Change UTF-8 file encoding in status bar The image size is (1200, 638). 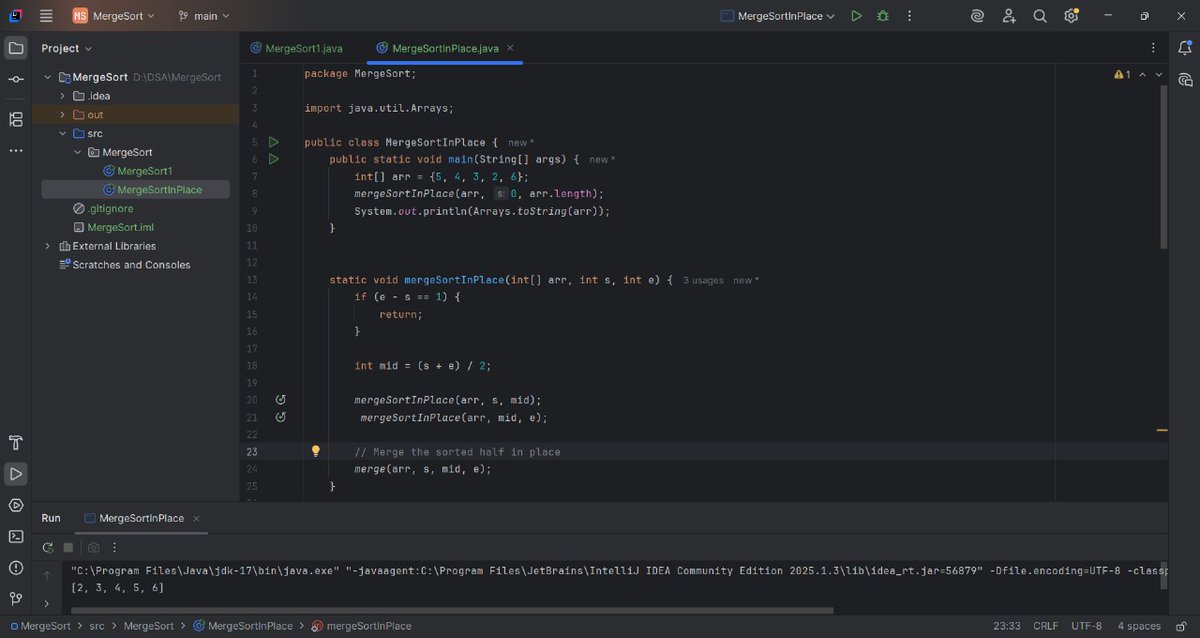click(1086, 626)
